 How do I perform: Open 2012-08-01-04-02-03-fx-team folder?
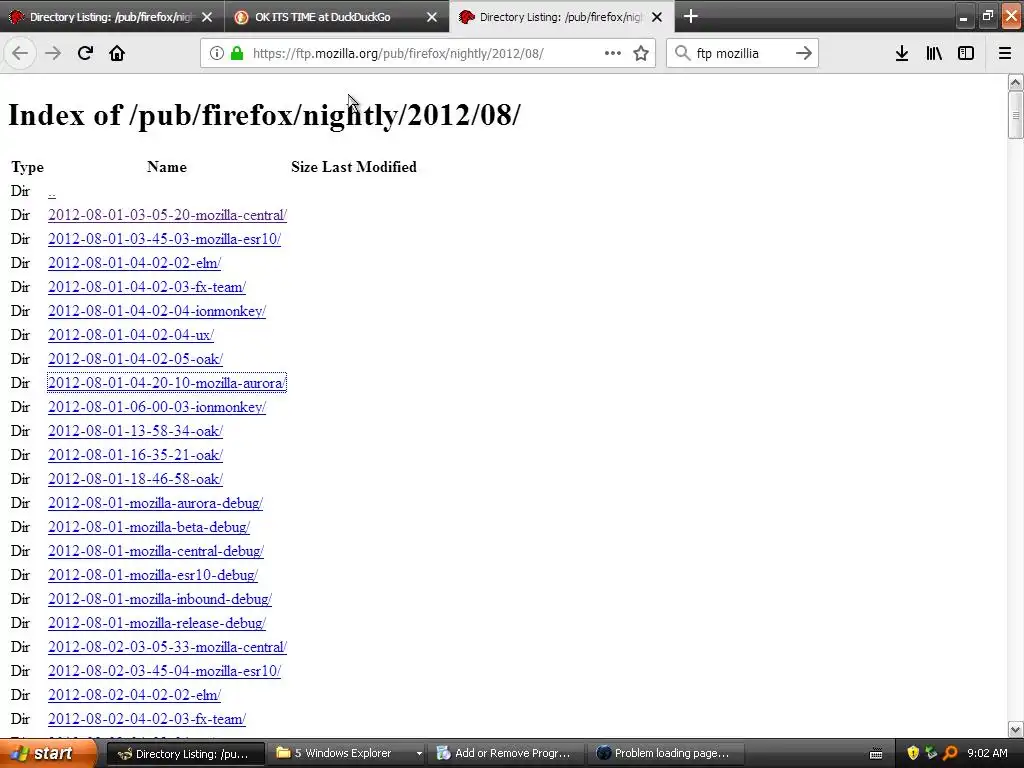[x=146, y=287]
